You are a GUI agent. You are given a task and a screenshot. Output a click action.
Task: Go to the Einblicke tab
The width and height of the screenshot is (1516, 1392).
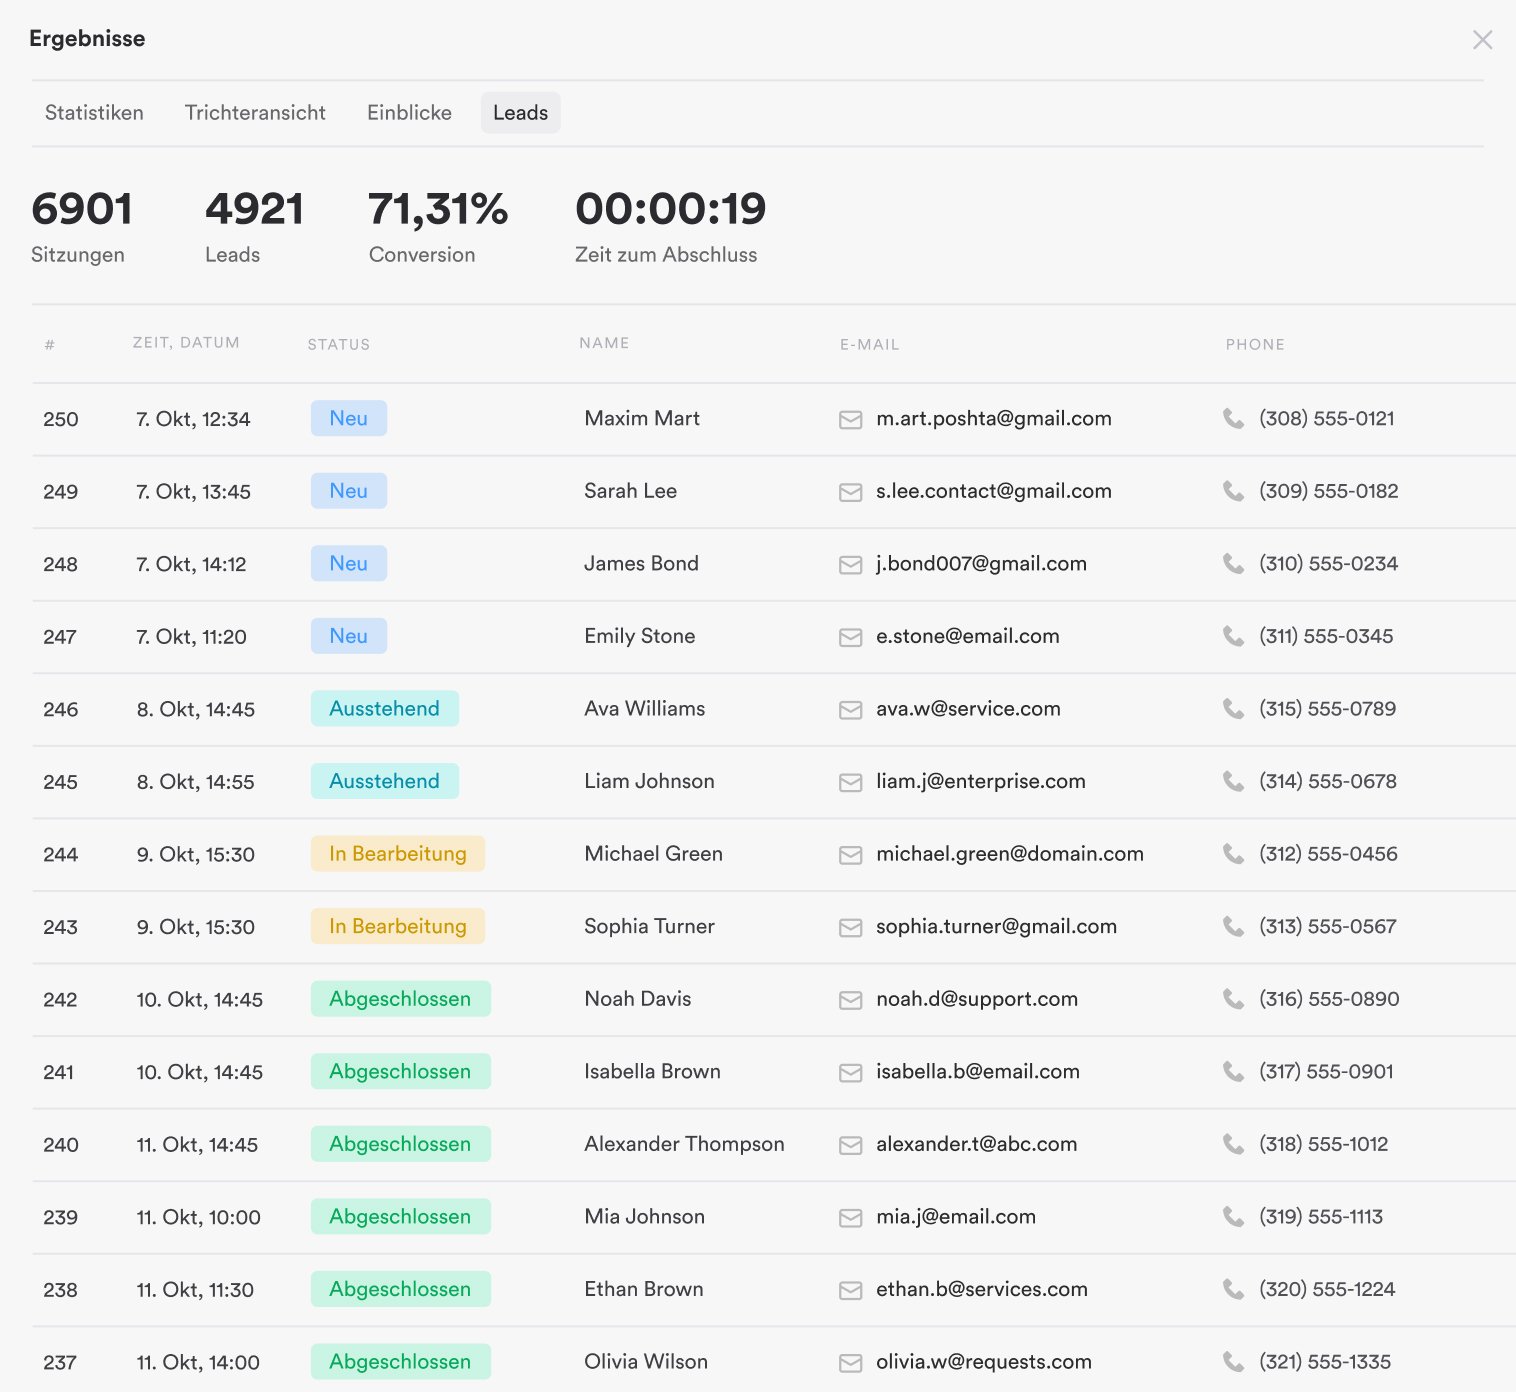pyautogui.click(x=409, y=113)
